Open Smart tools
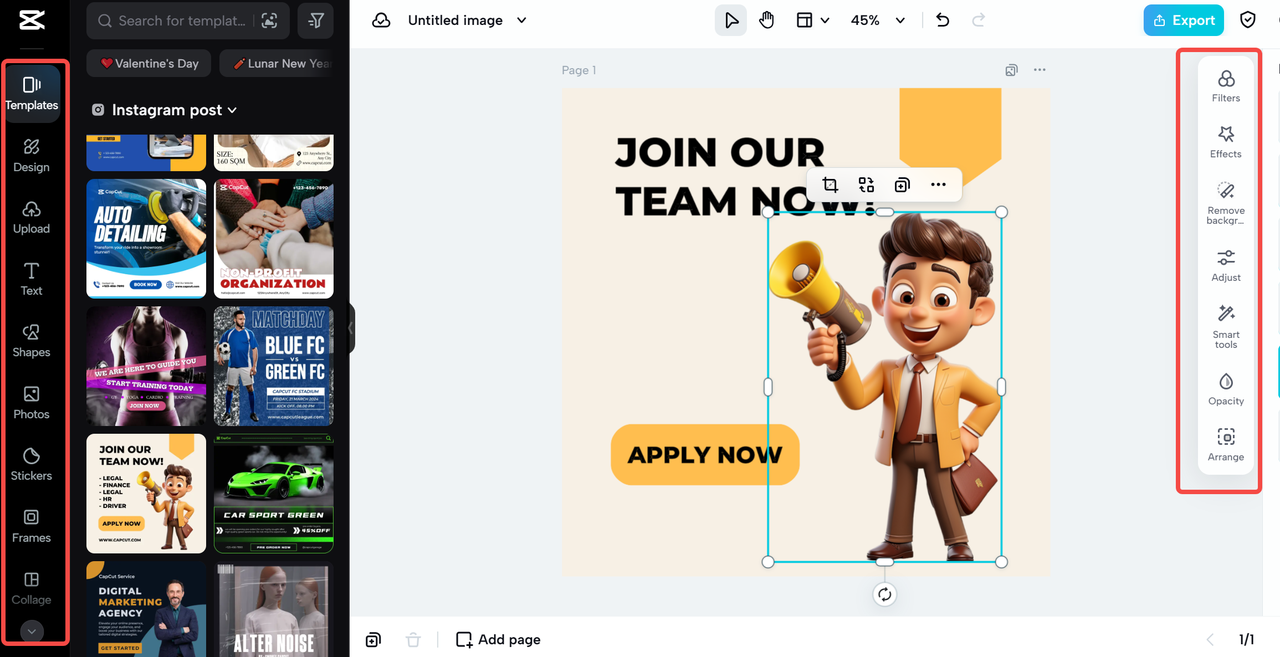This screenshot has width=1280, height=657. click(x=1226, y=327)
